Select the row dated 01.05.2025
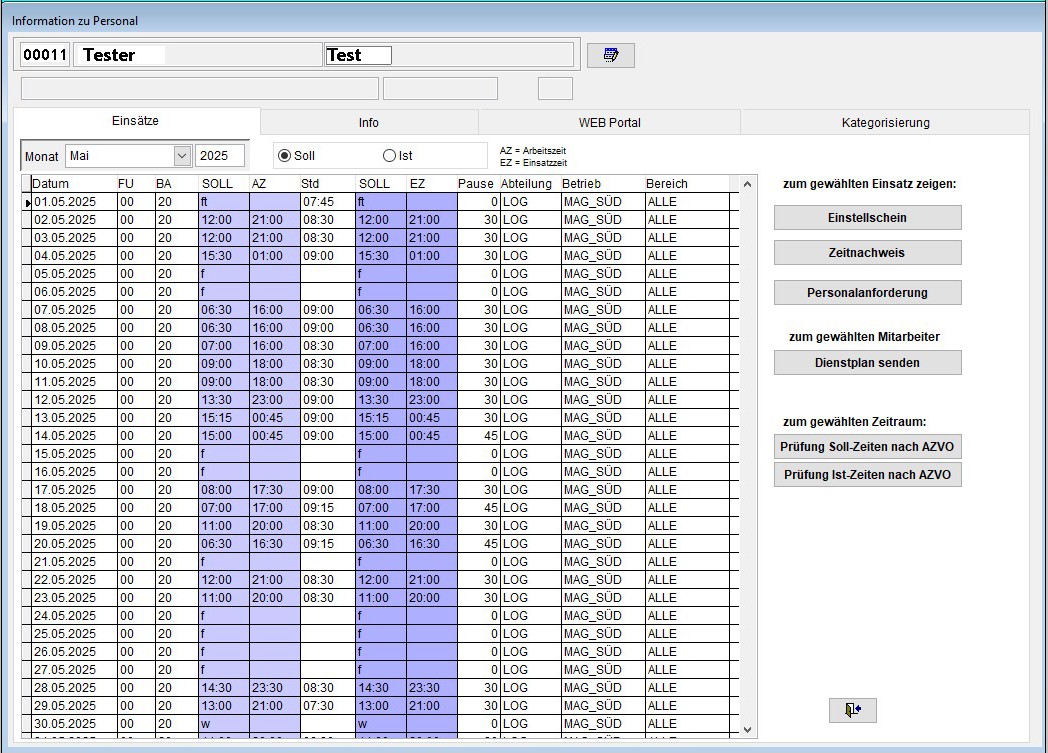 coord(380,202)
